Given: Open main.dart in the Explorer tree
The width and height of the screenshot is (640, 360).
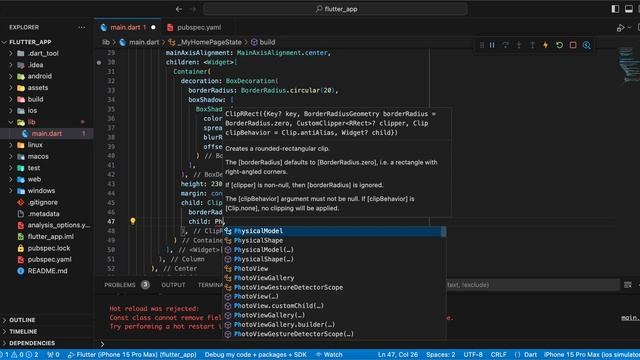Looking at the screenshot, I should click(47, 133).
